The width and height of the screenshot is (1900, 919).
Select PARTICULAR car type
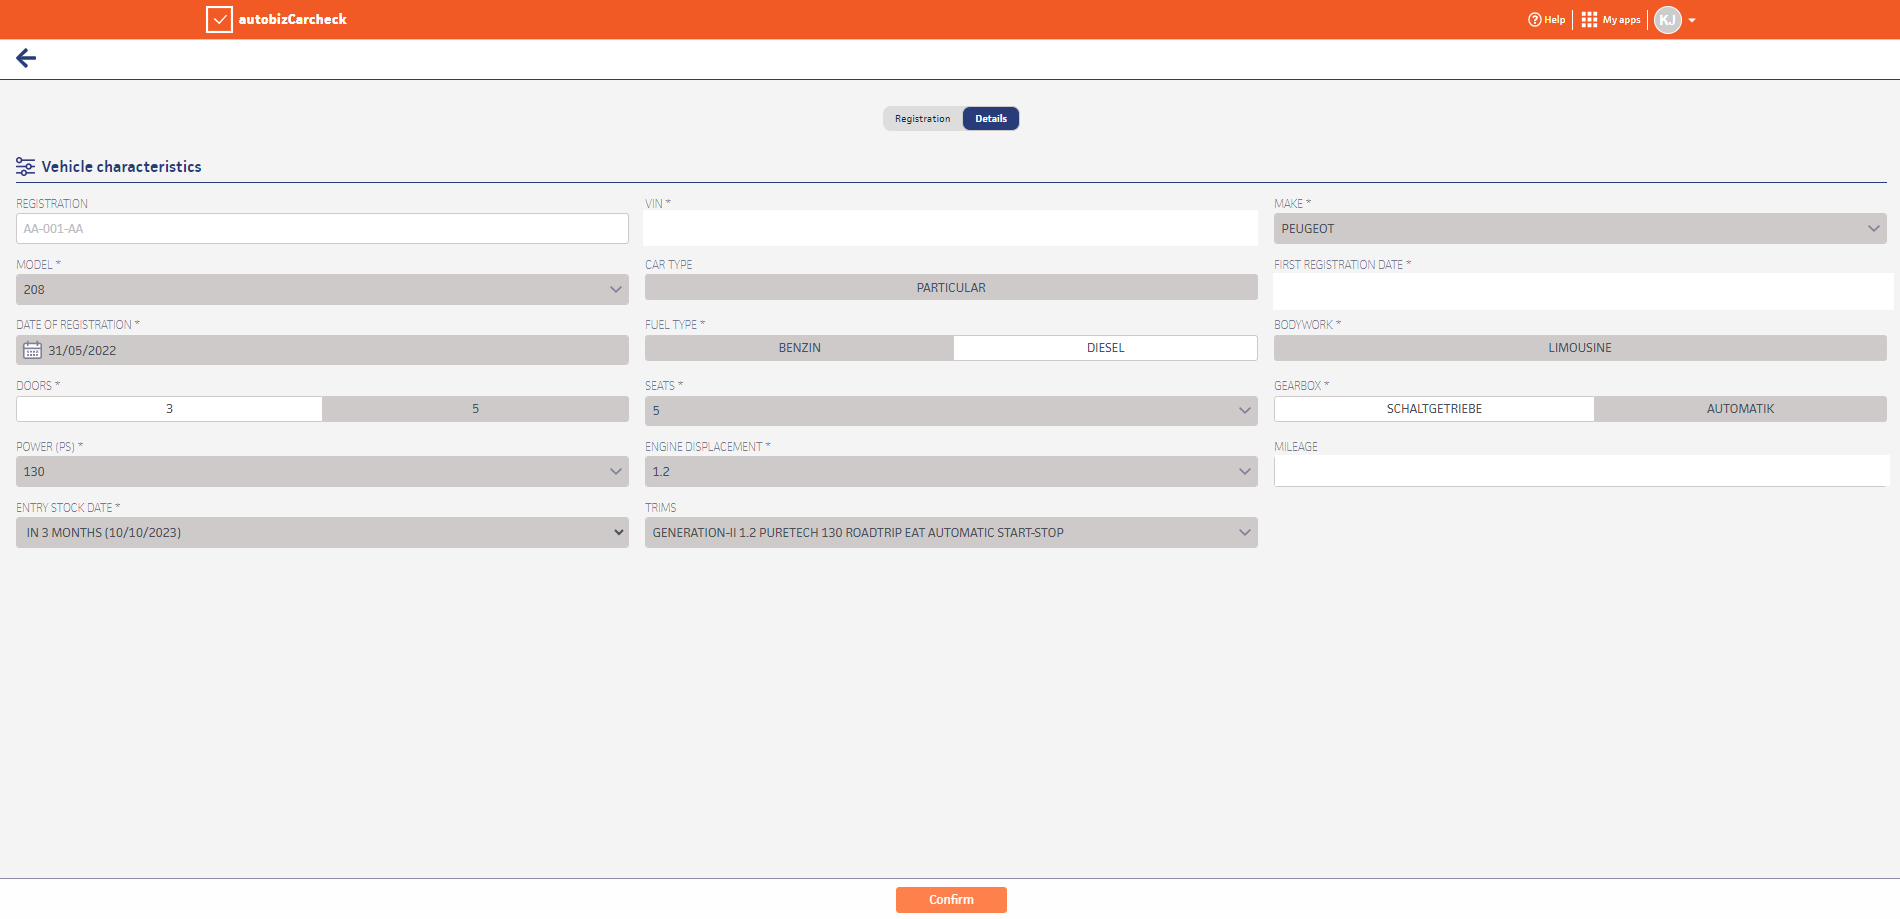[951, 288]
